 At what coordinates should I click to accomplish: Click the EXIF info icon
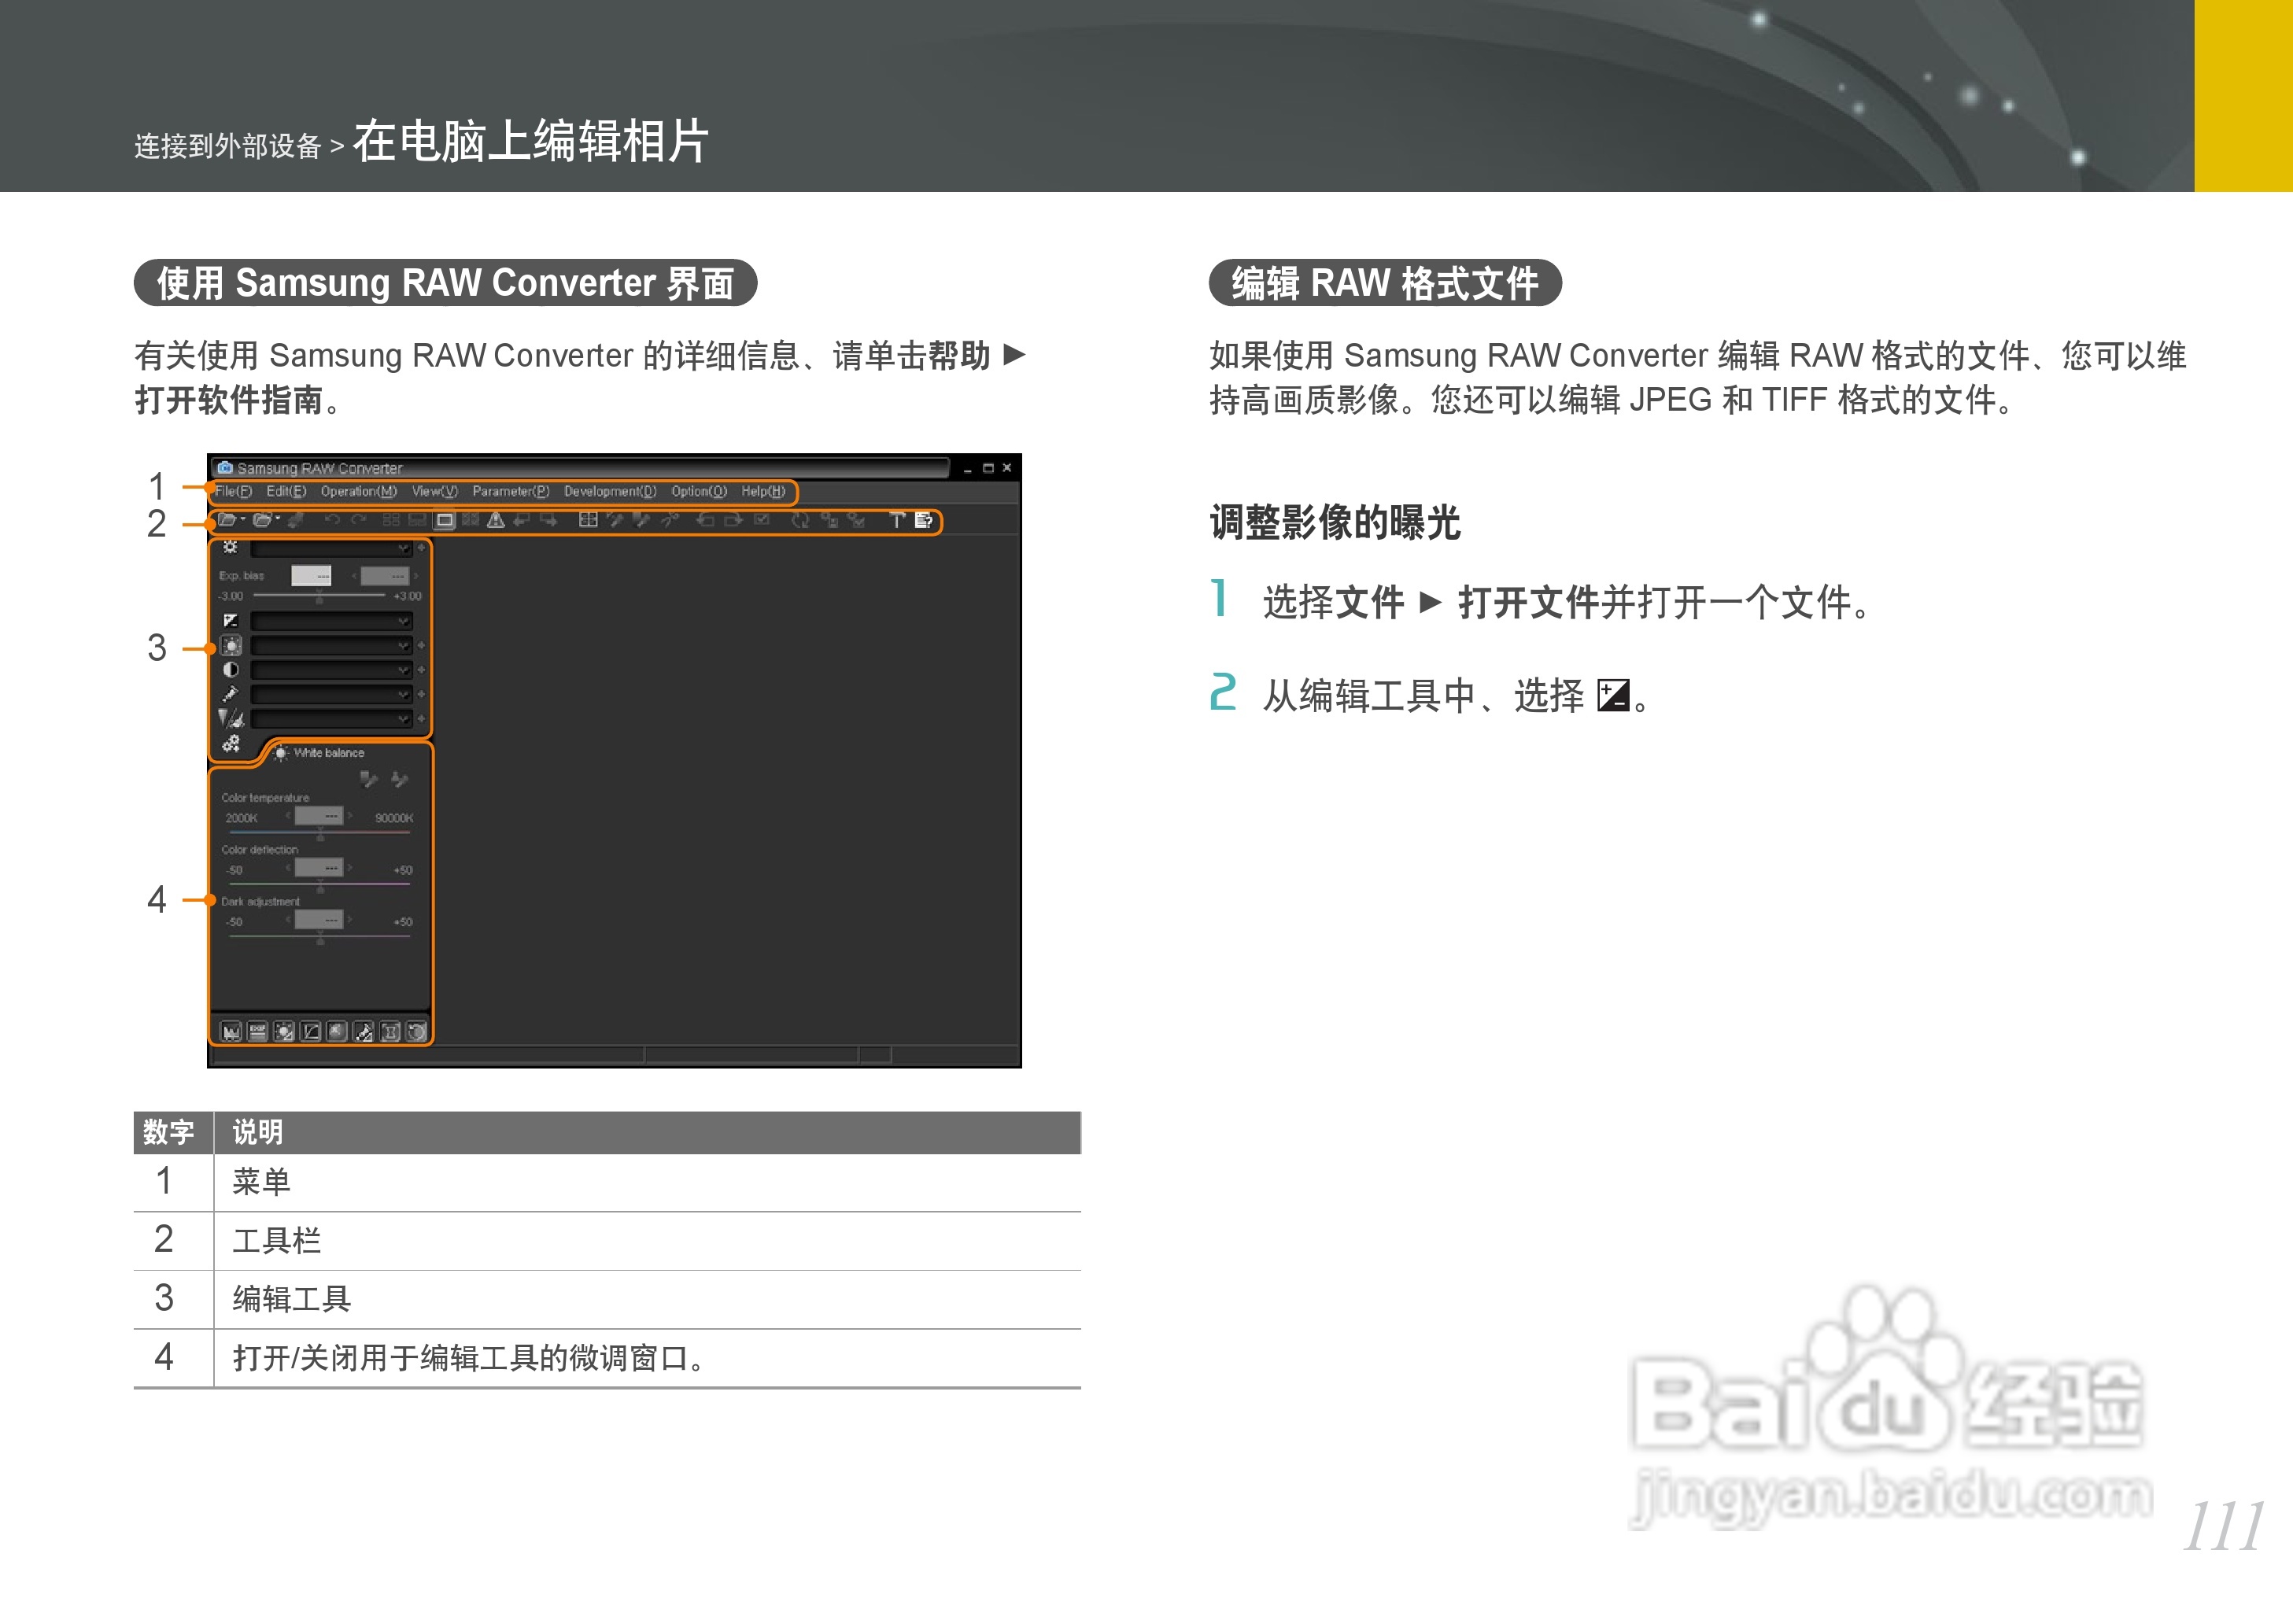point(257,1031)
